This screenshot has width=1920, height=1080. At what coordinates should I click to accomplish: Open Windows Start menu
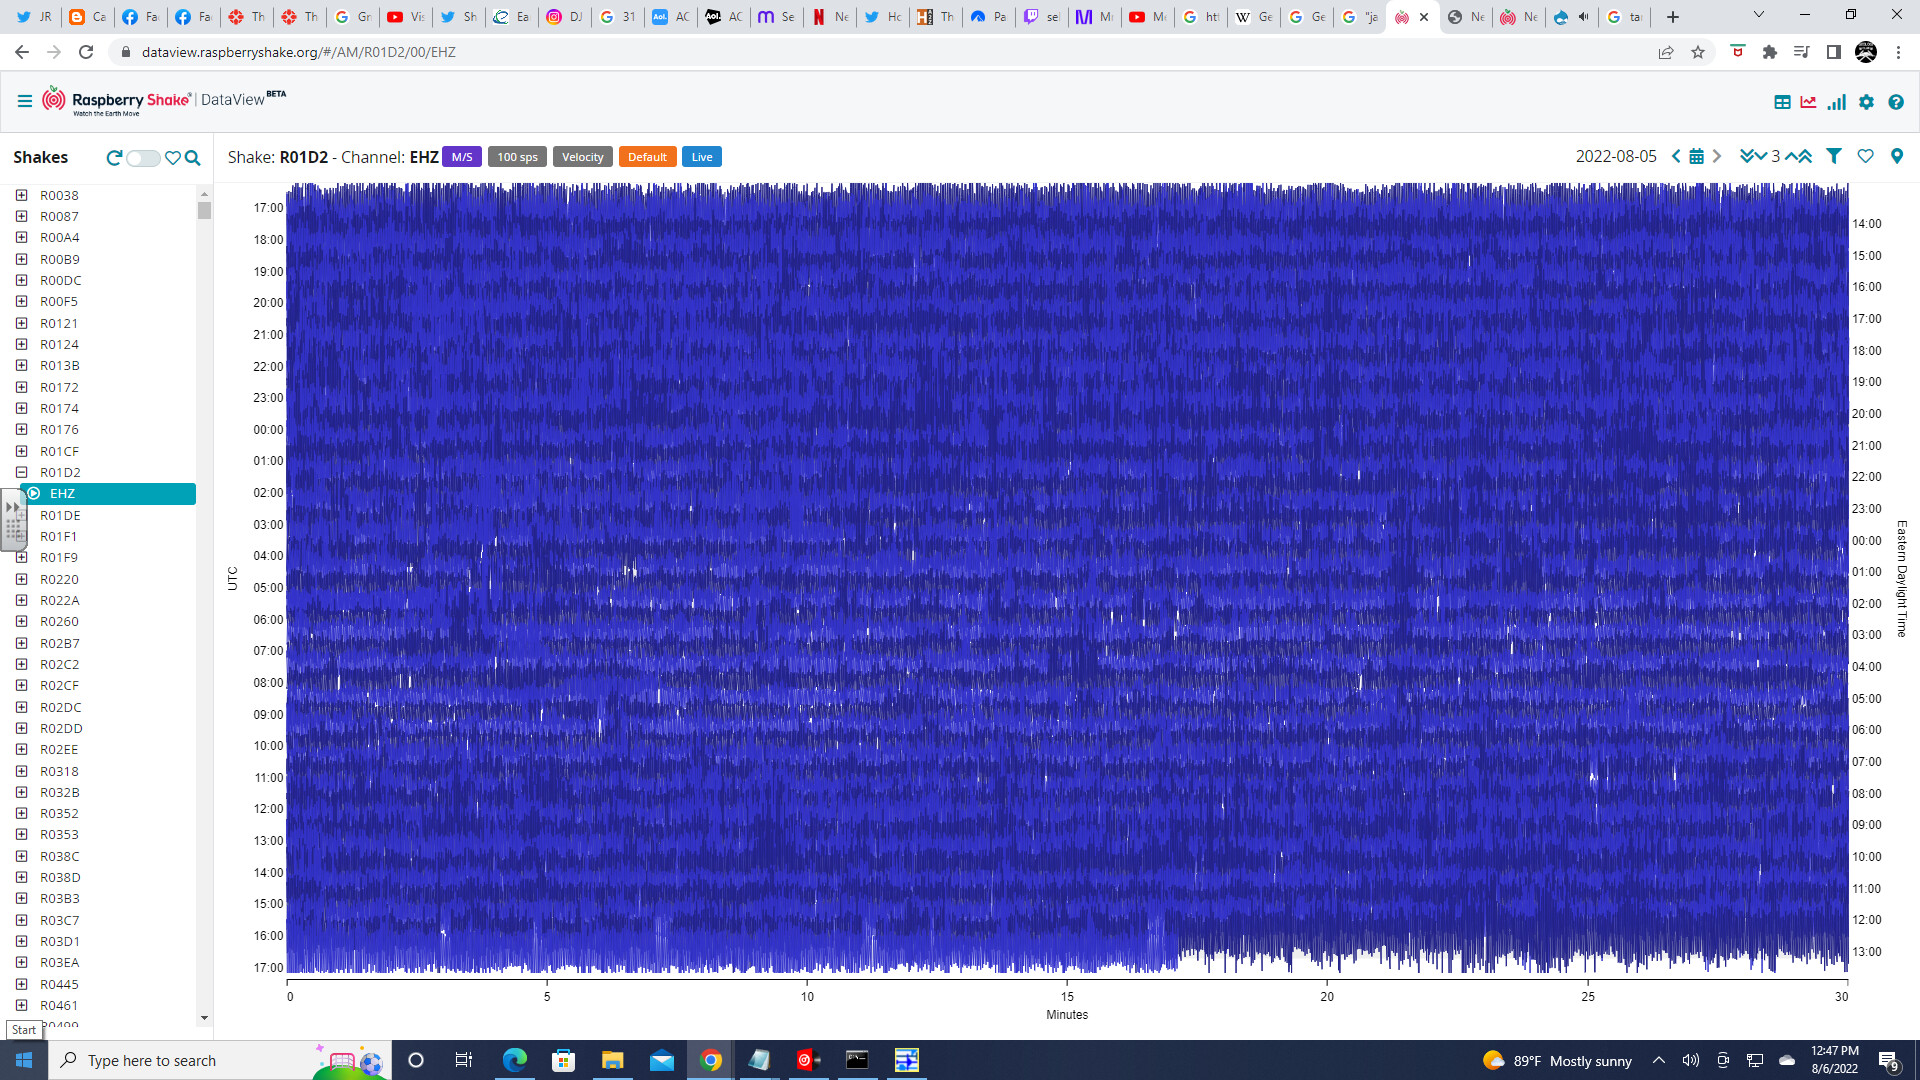(x=24, y=1060)
